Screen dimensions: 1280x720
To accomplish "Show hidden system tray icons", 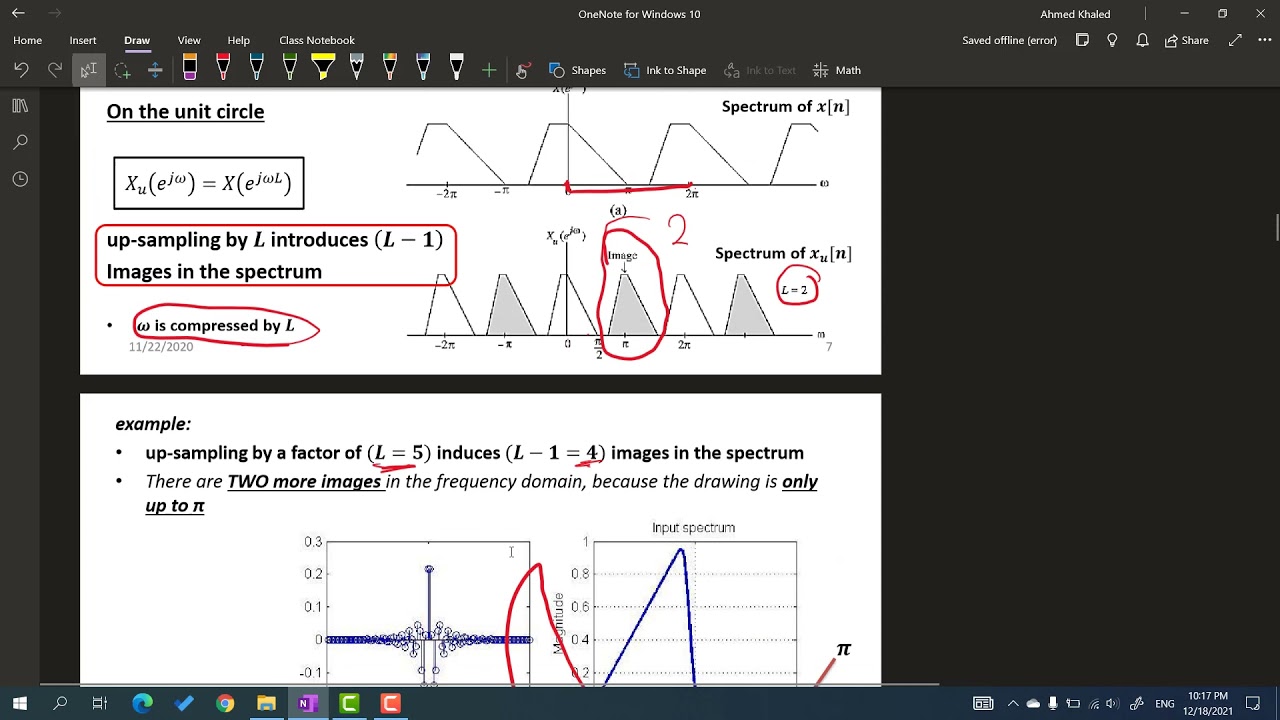I will point(1012,704).
